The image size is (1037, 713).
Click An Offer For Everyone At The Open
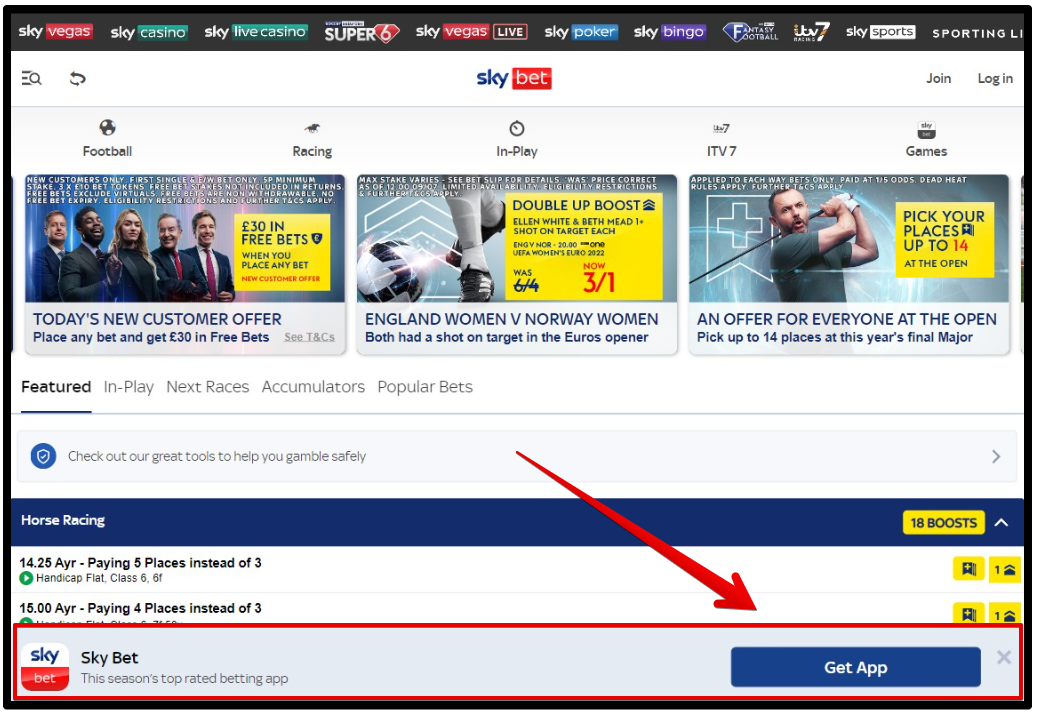click(847, 319)
